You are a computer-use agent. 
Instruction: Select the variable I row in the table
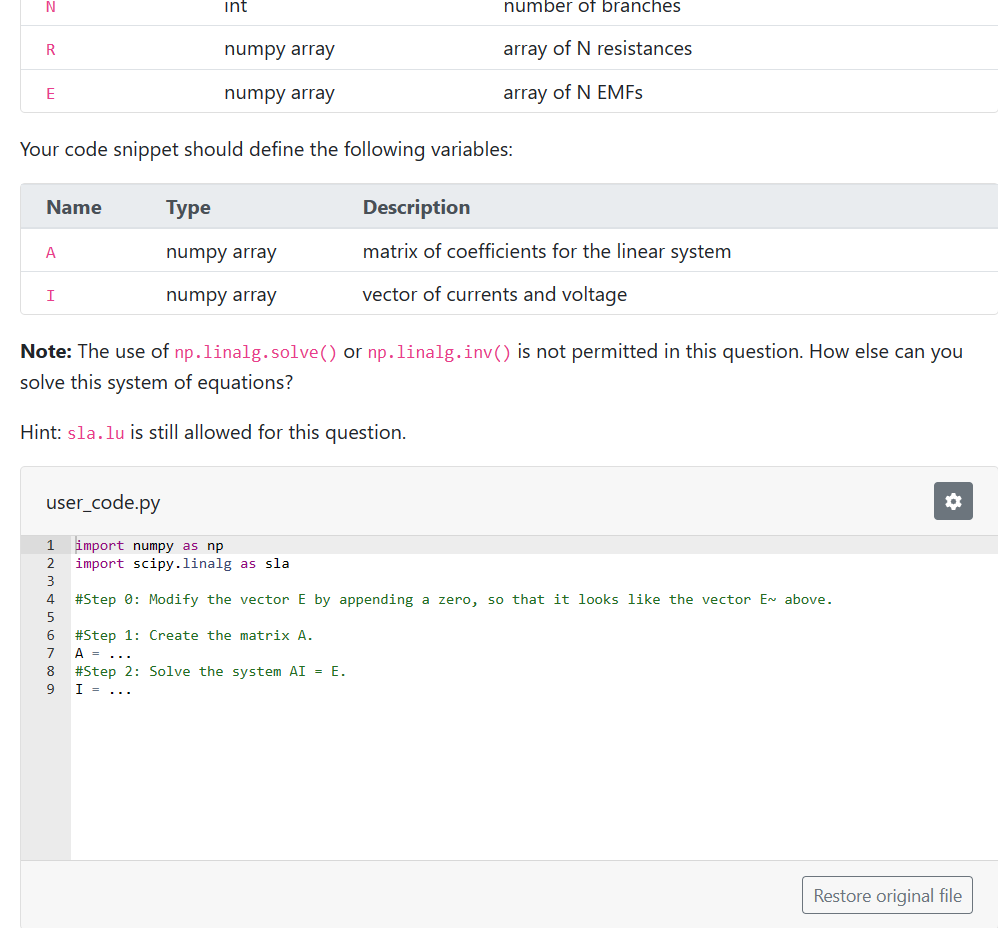pyautogui.click(x=400, y=295)
